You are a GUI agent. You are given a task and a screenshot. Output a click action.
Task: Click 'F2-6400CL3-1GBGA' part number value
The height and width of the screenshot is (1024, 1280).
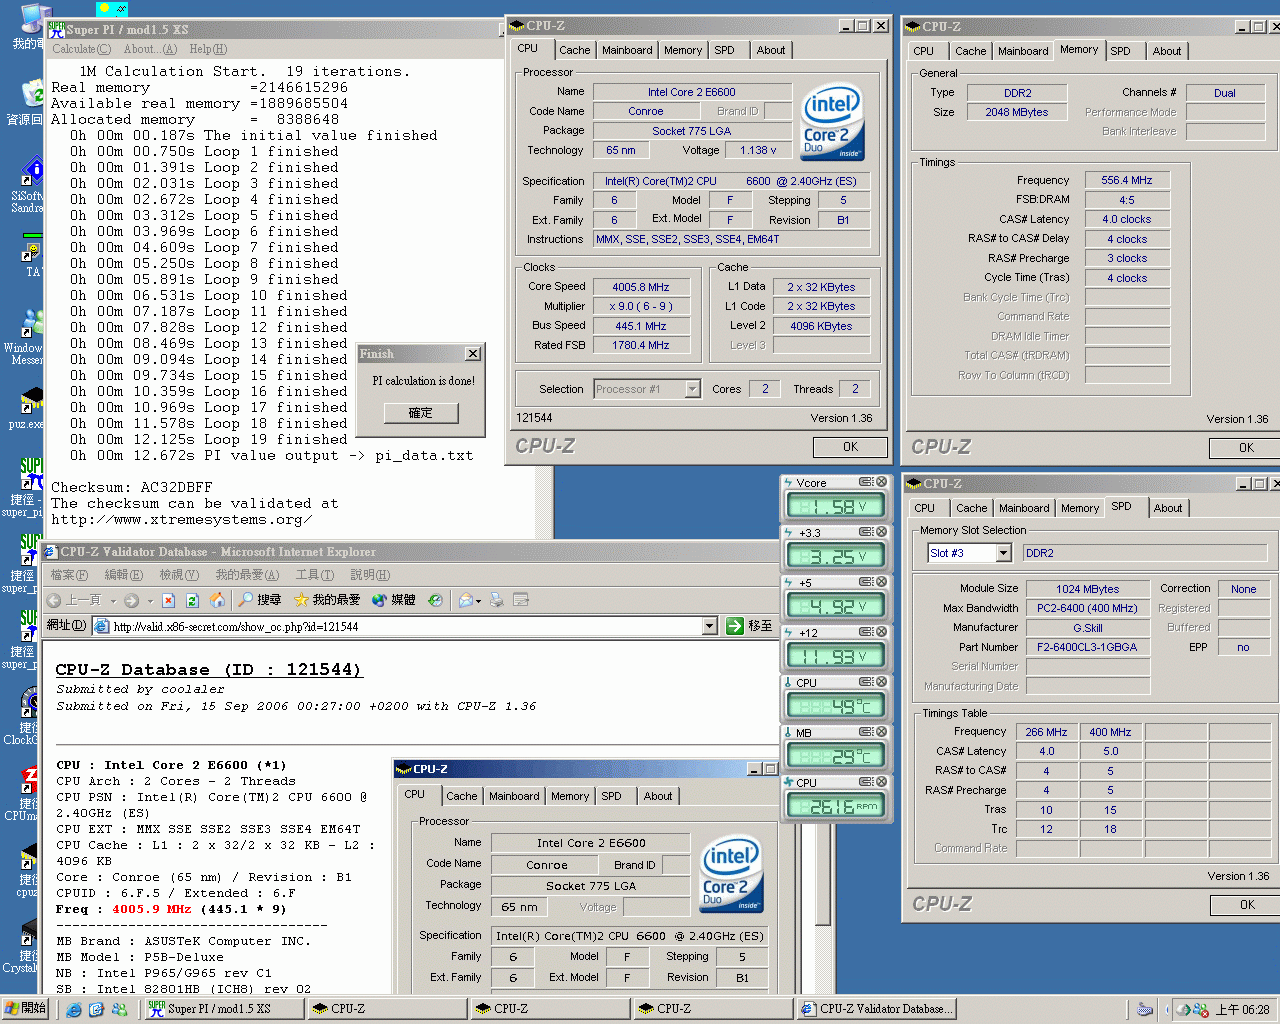(1087, 647)
